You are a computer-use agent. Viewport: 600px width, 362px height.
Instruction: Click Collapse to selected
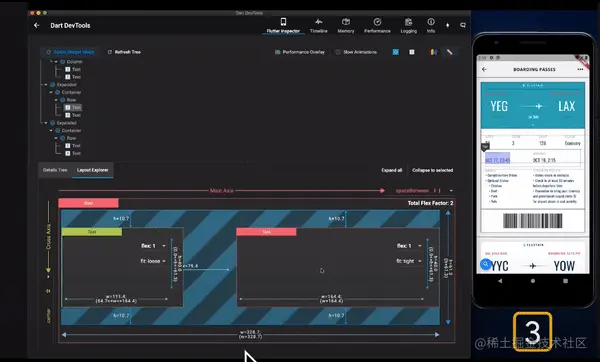click(x=432, y=170)
